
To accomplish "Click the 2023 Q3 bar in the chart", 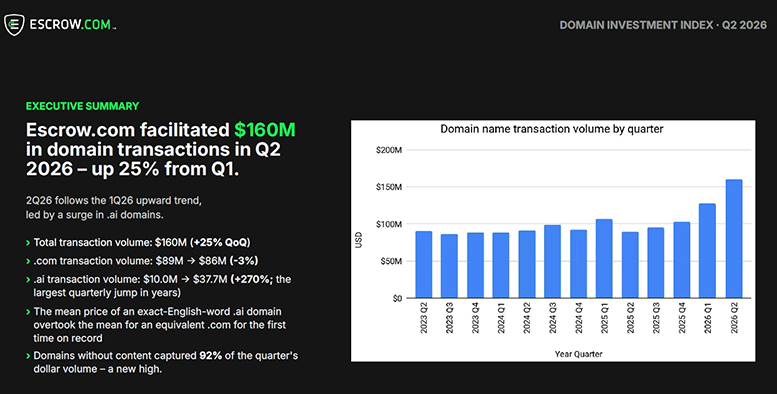I will (x=449, y=266).
